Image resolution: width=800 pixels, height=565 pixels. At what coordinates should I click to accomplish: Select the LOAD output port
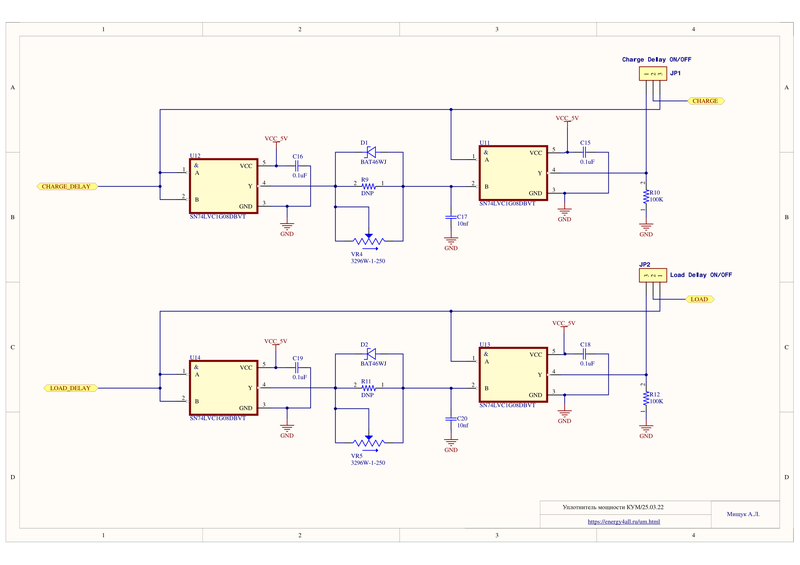pos(699,299)
